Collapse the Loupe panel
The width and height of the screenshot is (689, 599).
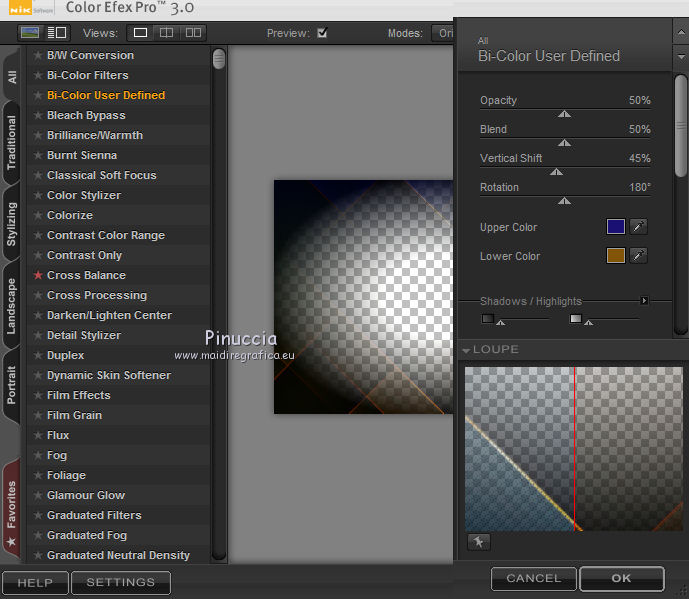click(x=466, y=350)
